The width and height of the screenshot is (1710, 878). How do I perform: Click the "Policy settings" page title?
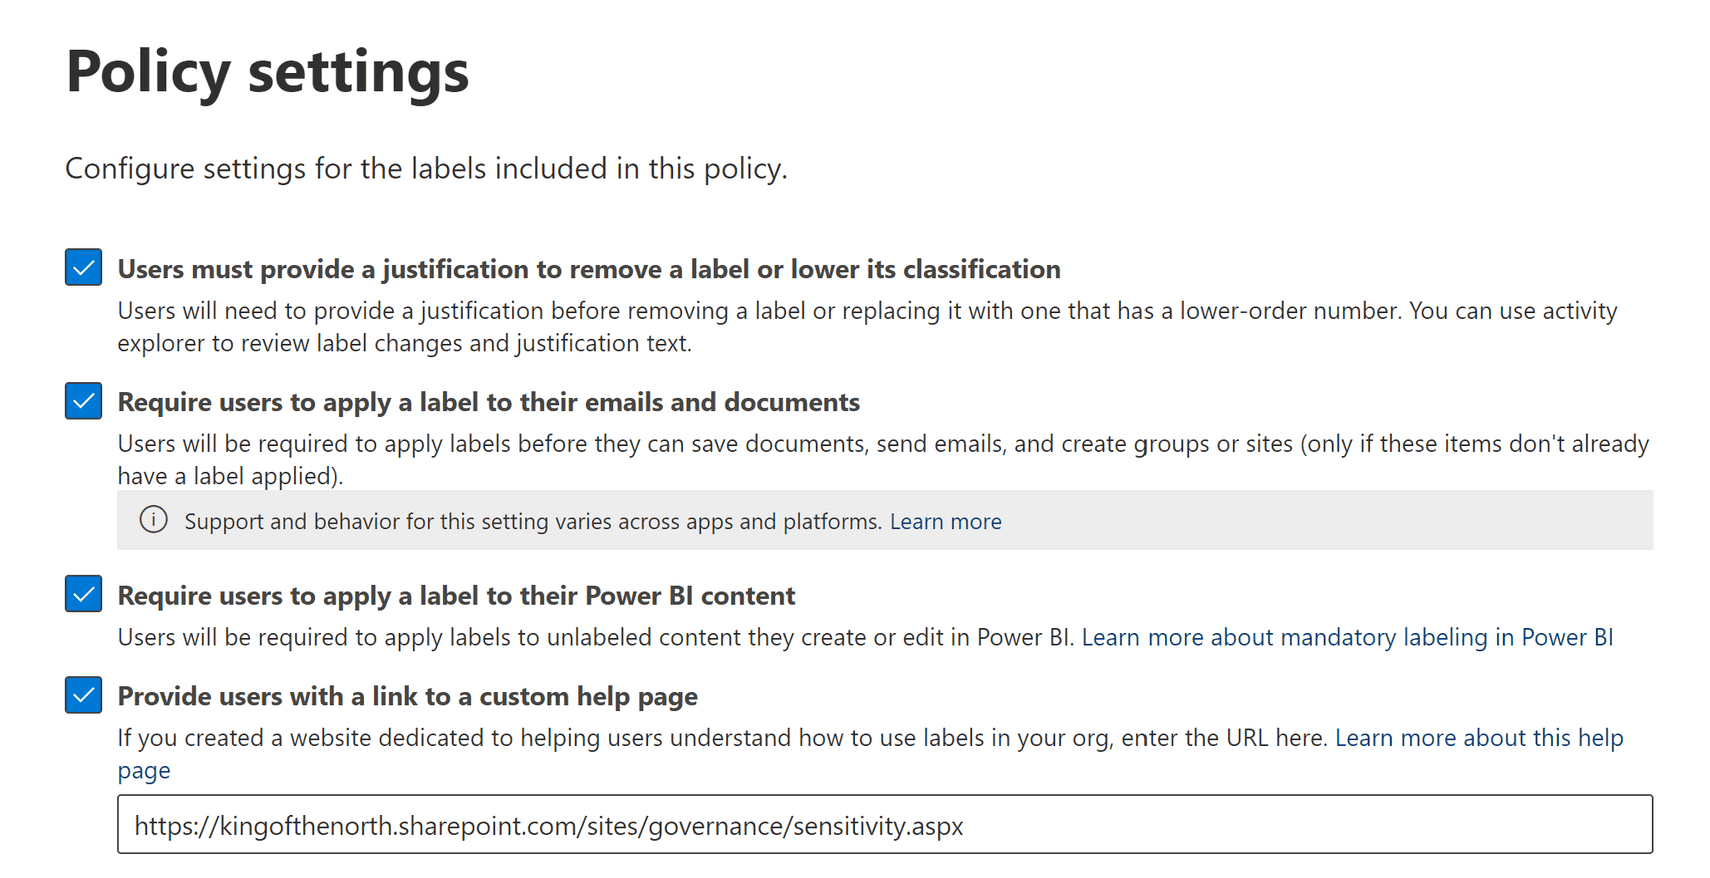pos(266,71)
